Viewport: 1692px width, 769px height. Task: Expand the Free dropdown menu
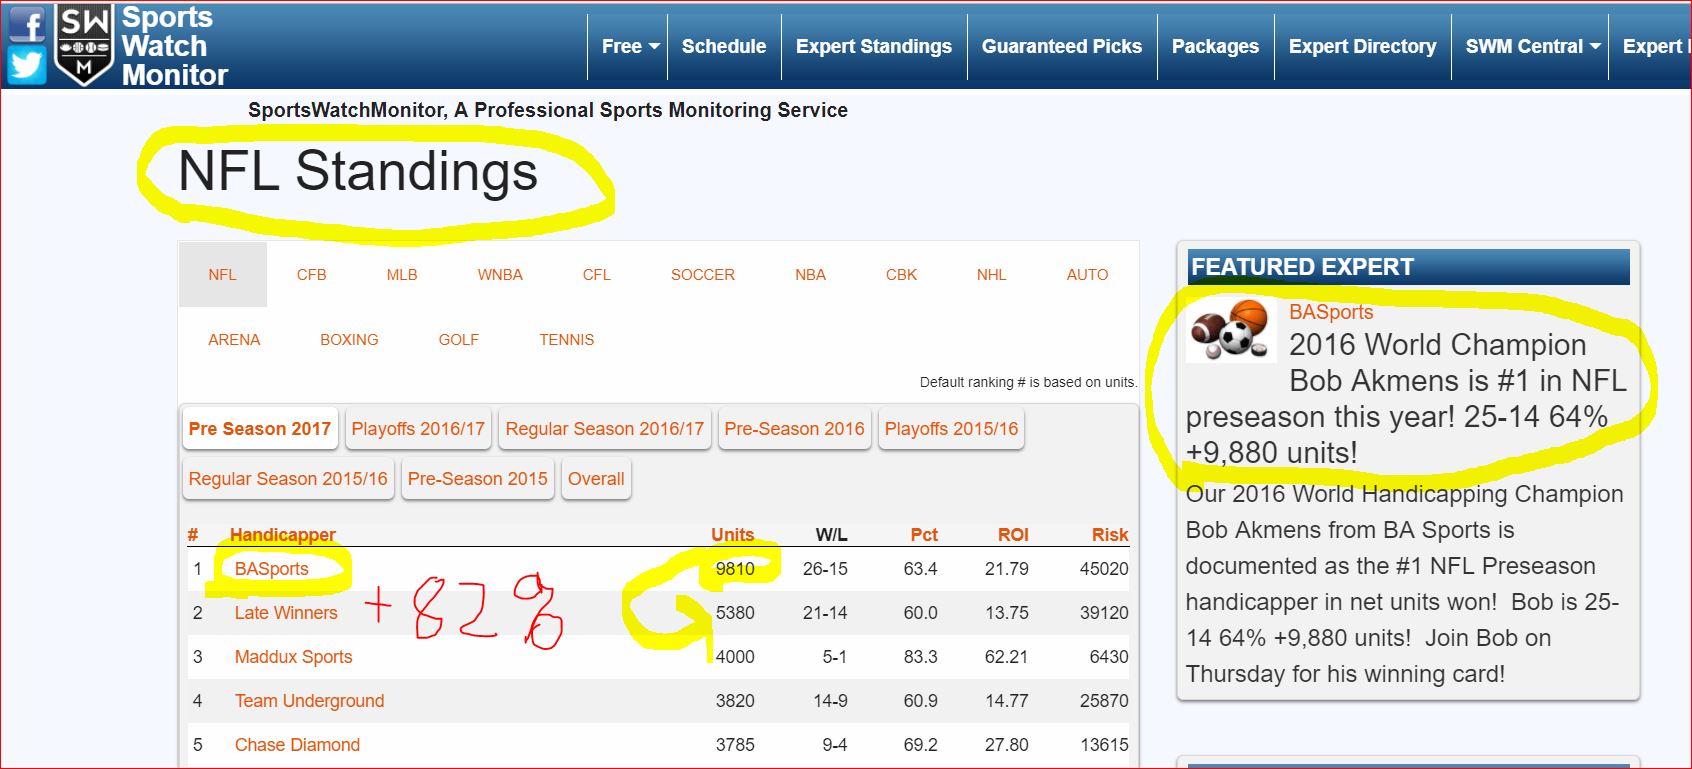point(630,46)
